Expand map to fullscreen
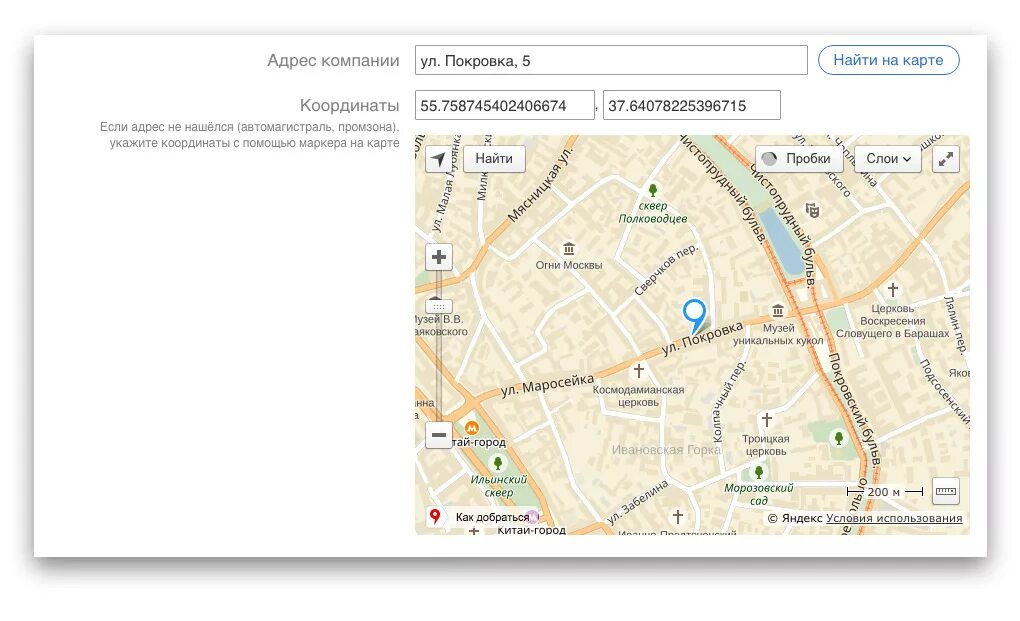 click(946, 159)
